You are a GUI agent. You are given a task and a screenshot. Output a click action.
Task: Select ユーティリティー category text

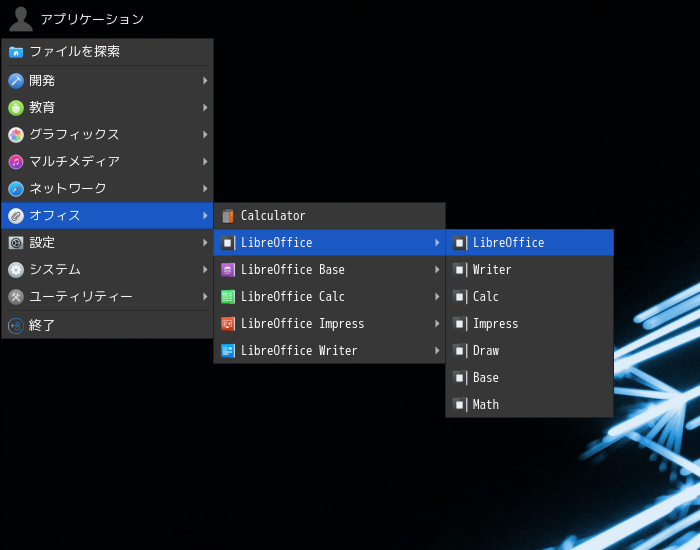[x=81, y=297]
